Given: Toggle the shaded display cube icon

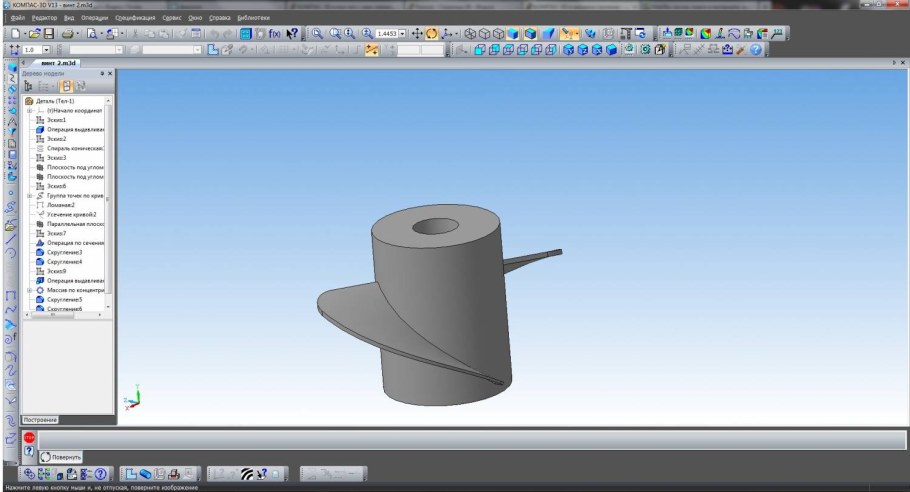Looking at the screenshot, I should click(513, 34).
